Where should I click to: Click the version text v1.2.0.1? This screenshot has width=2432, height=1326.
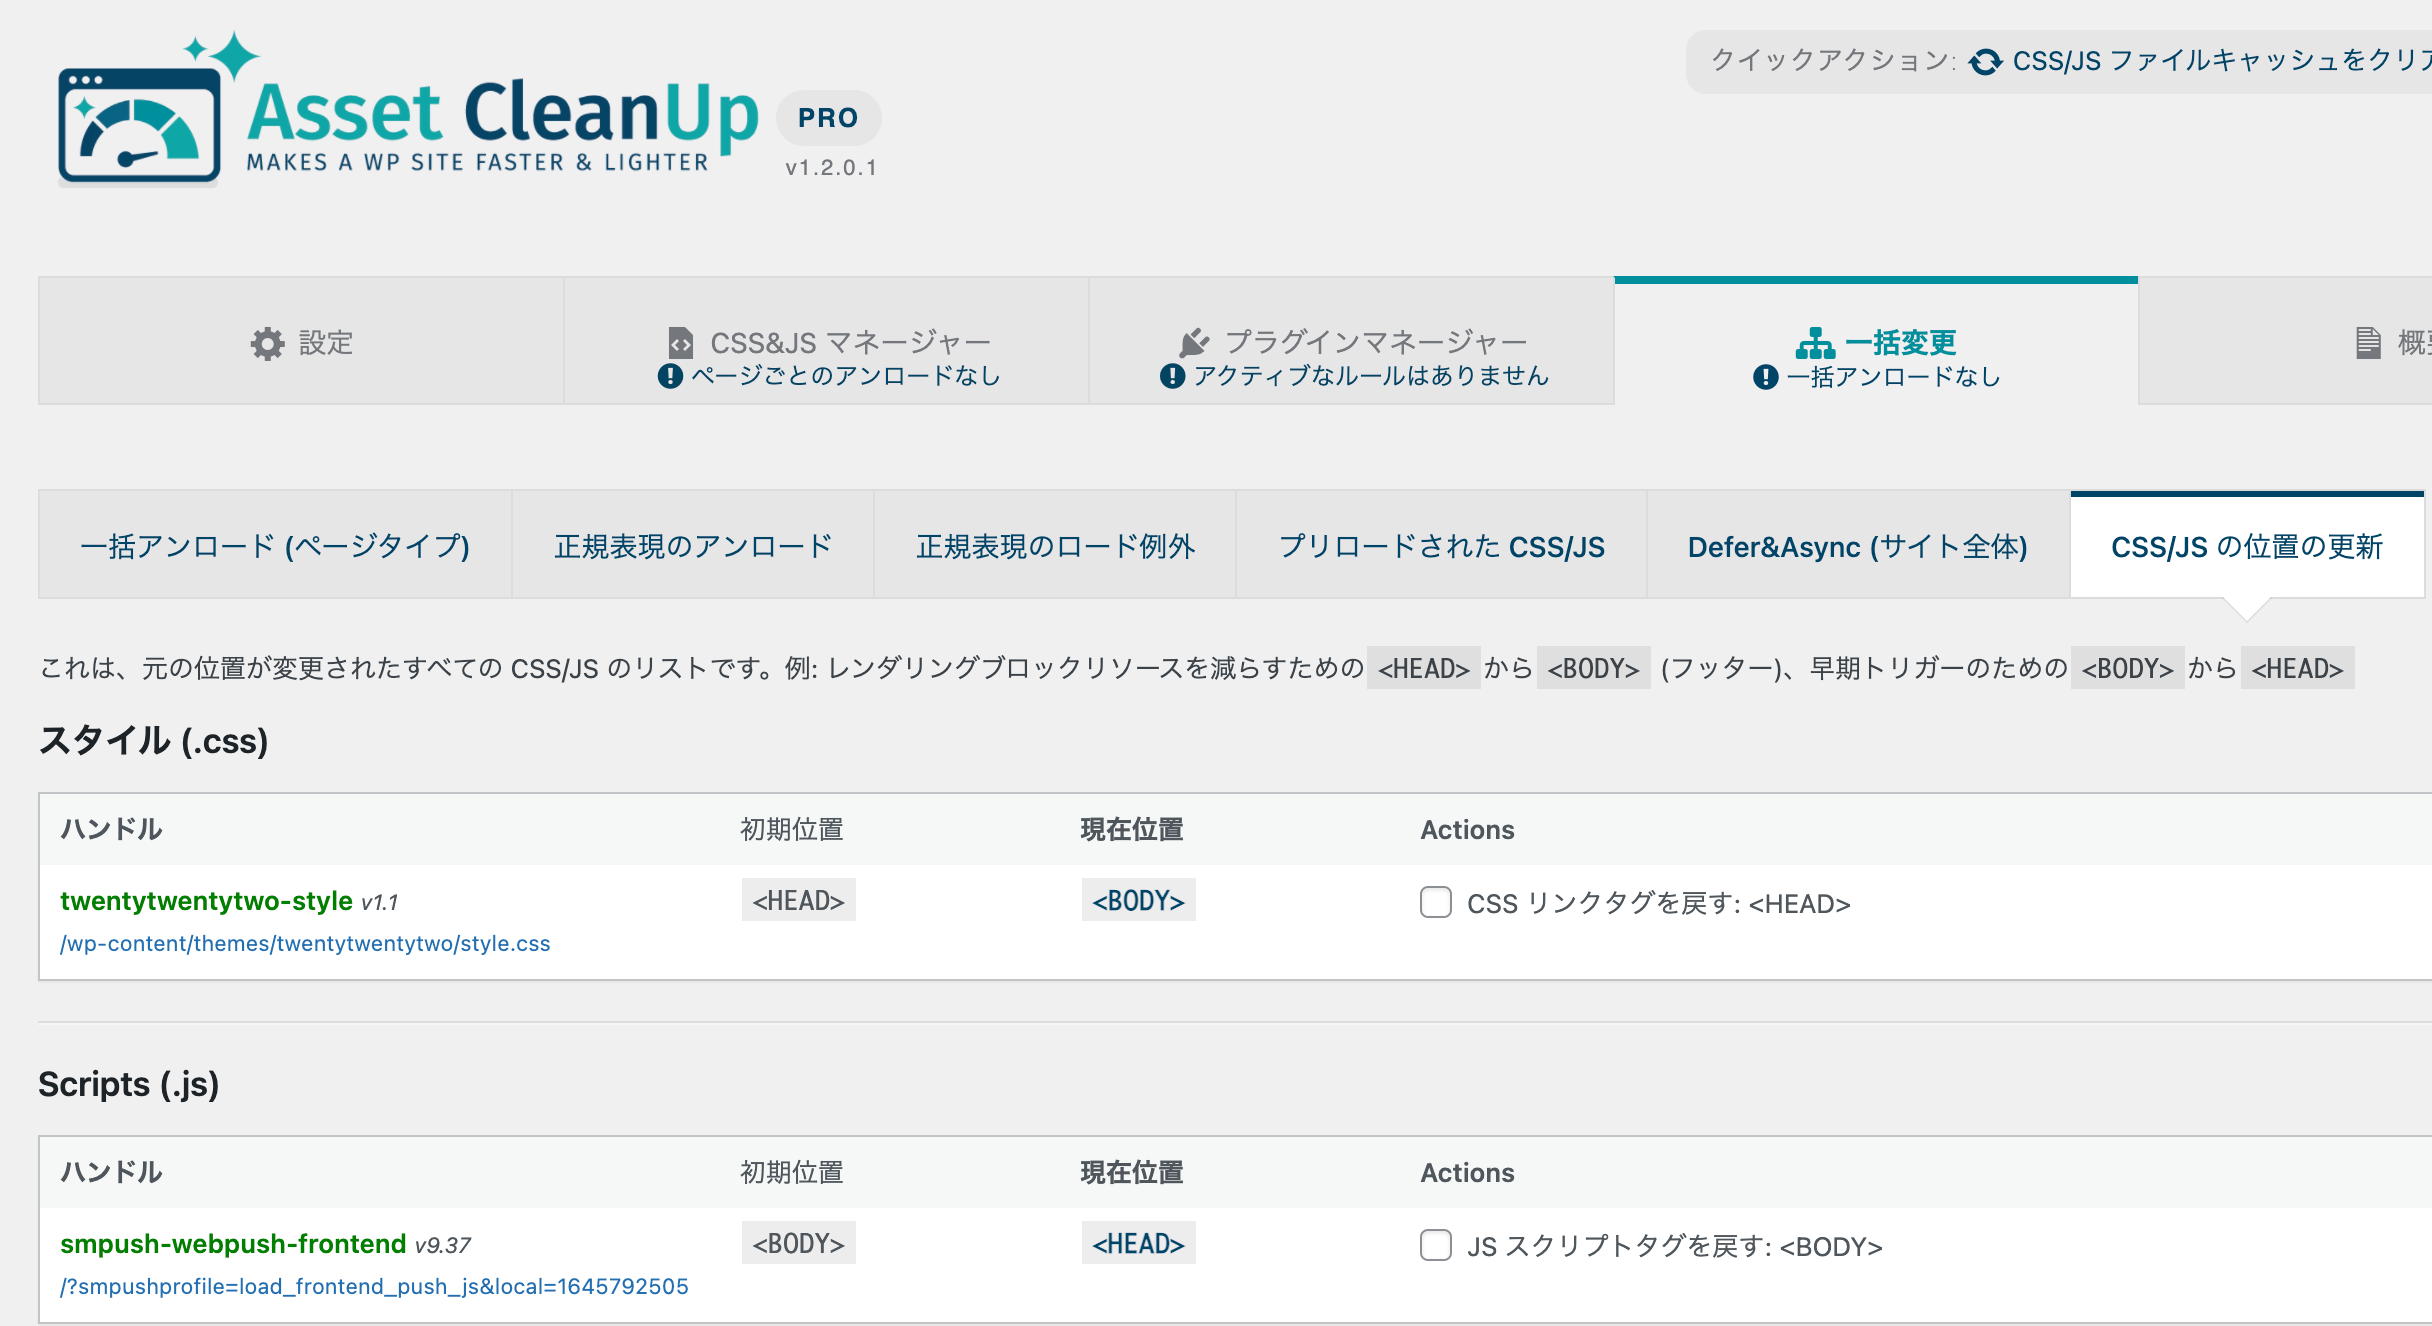pyautogui.click(x=831, y=168)
